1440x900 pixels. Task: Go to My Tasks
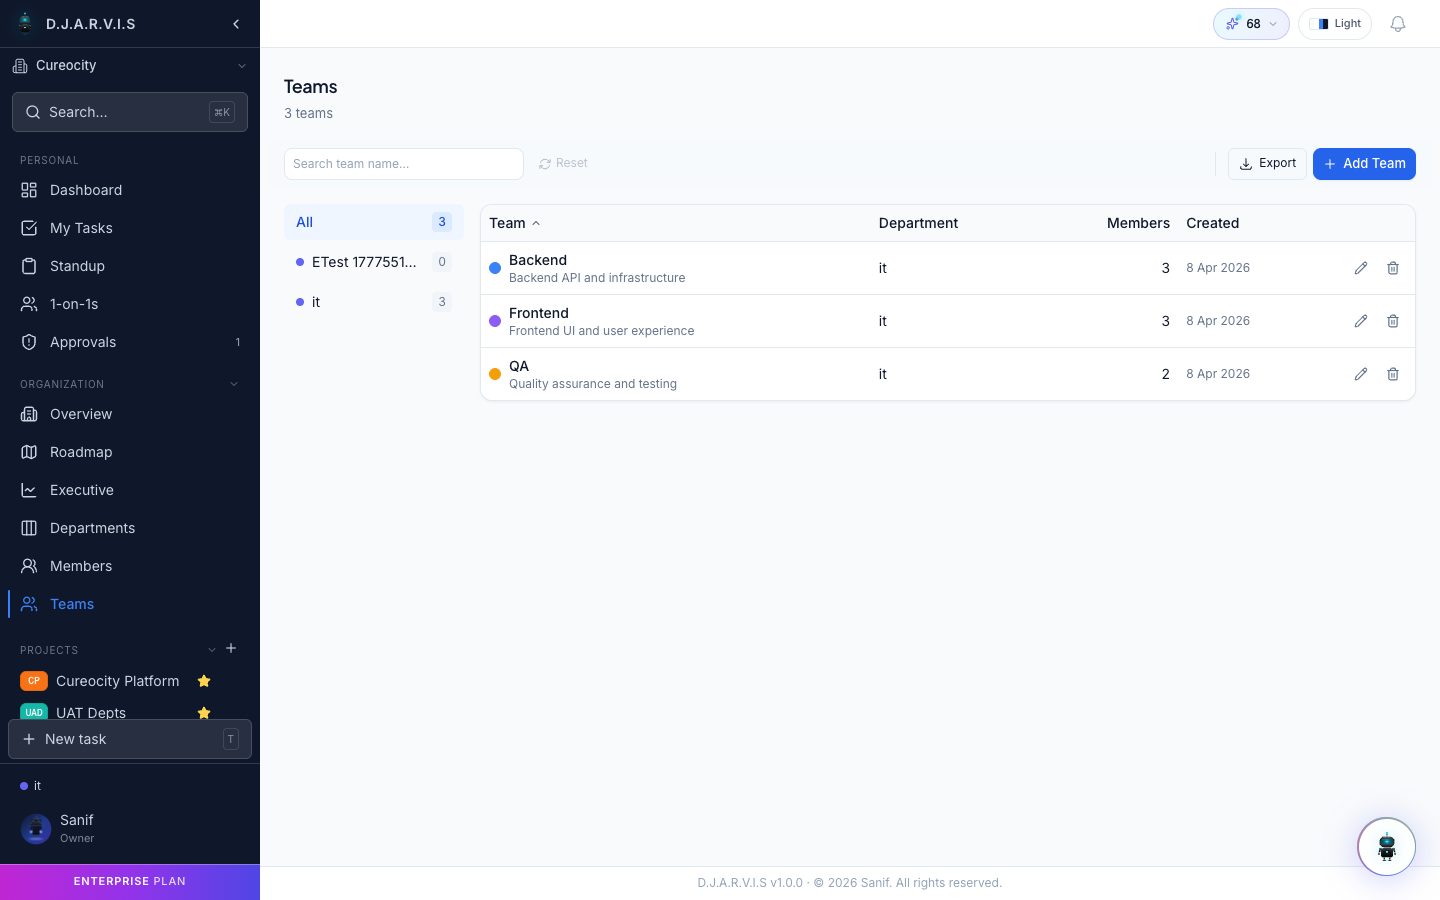[x=130, y=228]
